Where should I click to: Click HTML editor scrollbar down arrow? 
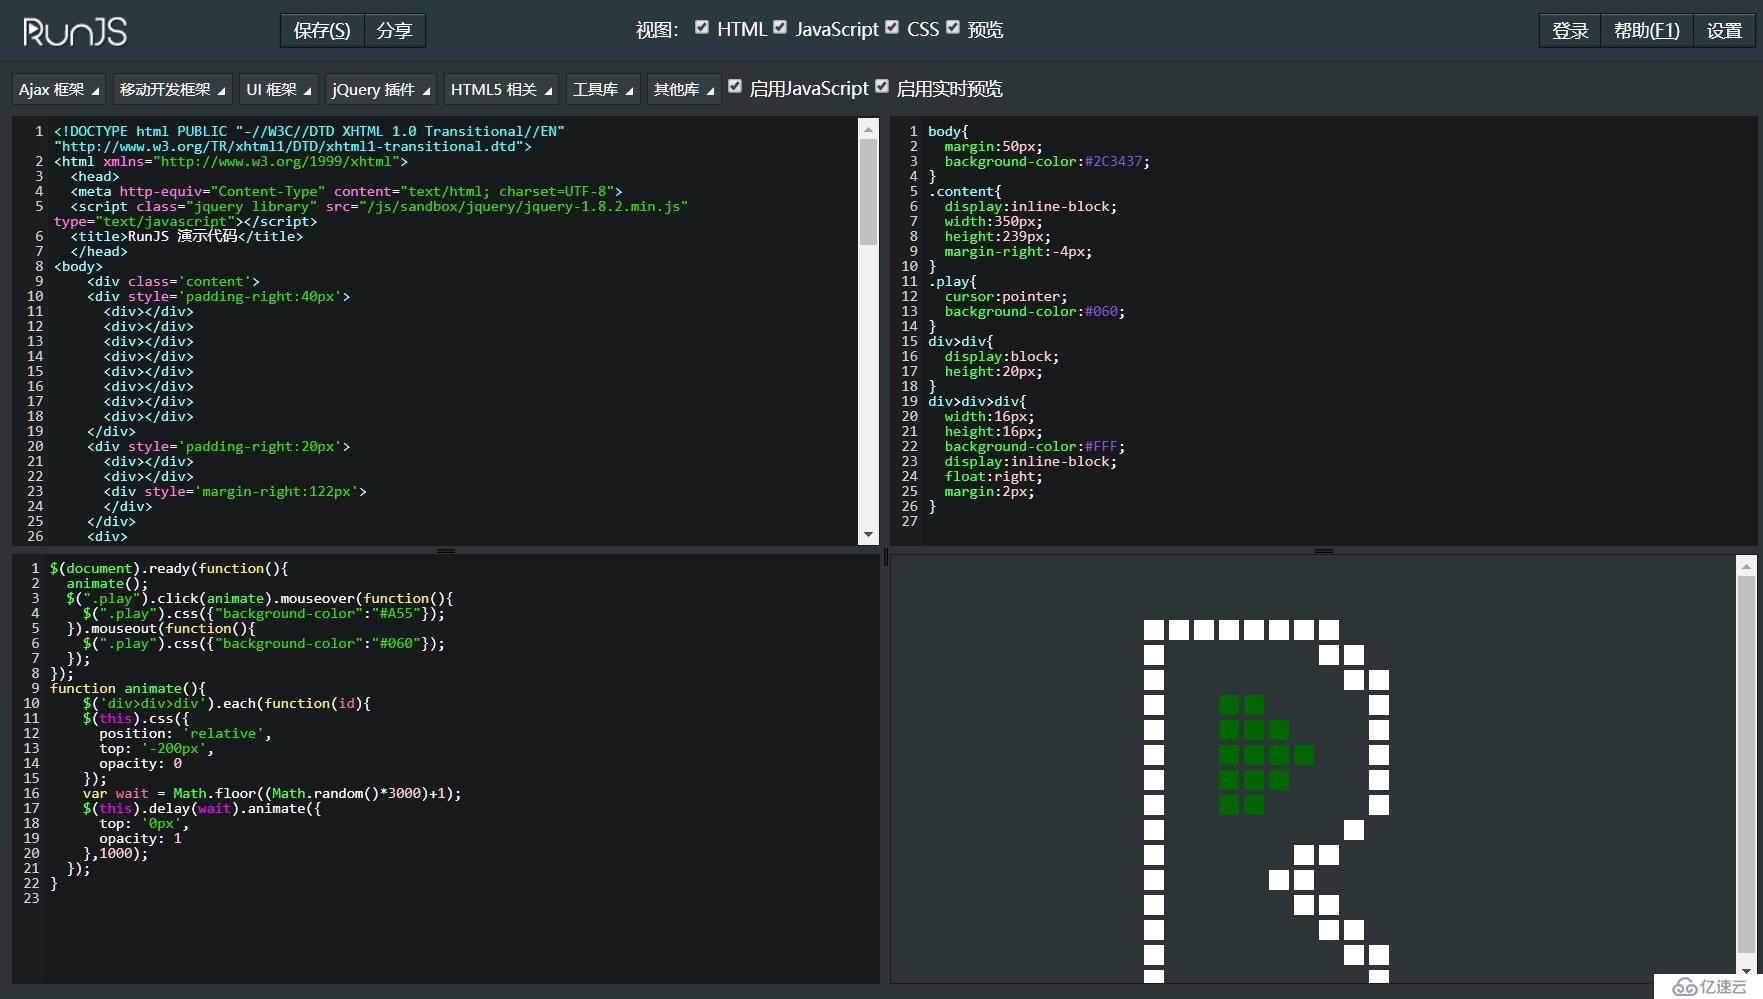click(x=868, y=535)
